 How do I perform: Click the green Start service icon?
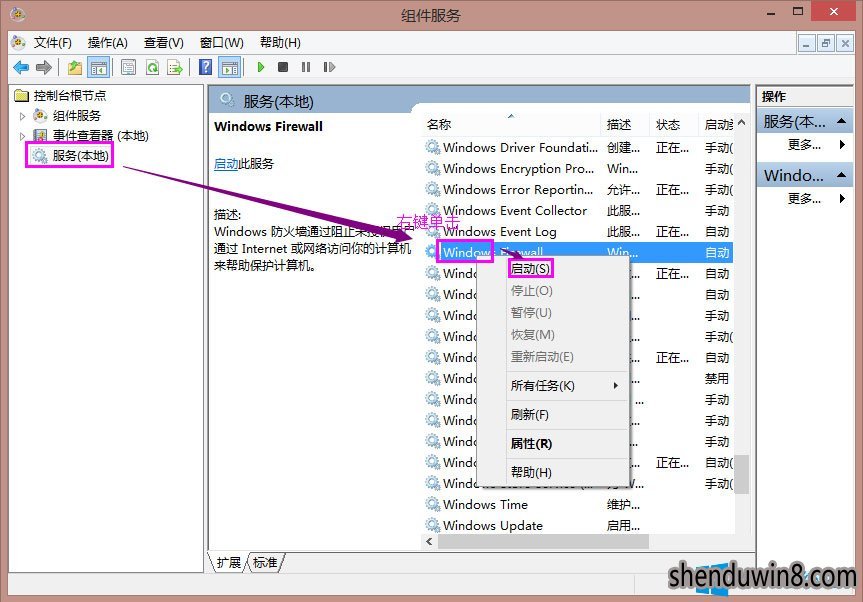coord(261,67)
